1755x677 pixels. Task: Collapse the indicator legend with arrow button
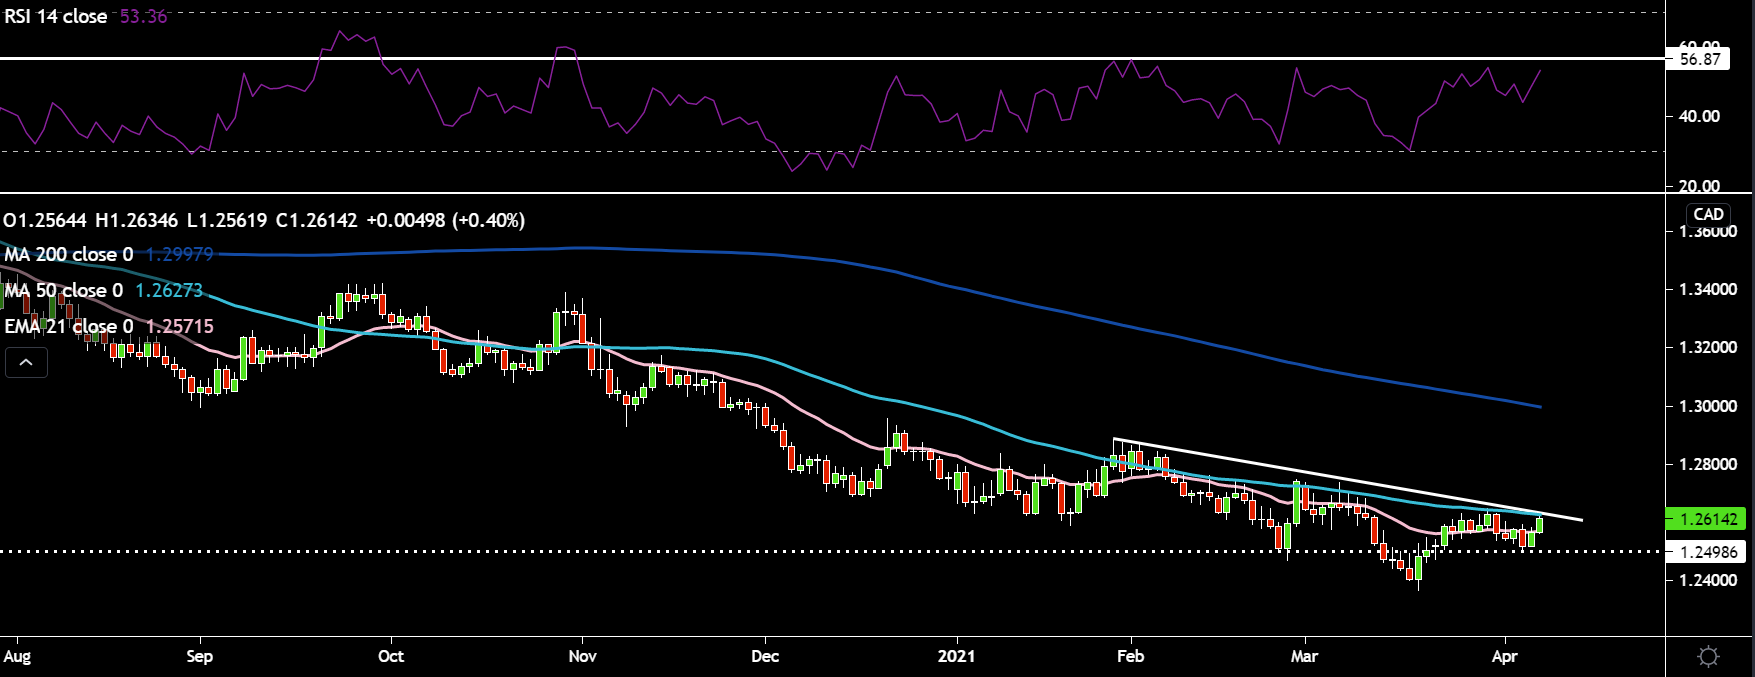click(26, 363)
